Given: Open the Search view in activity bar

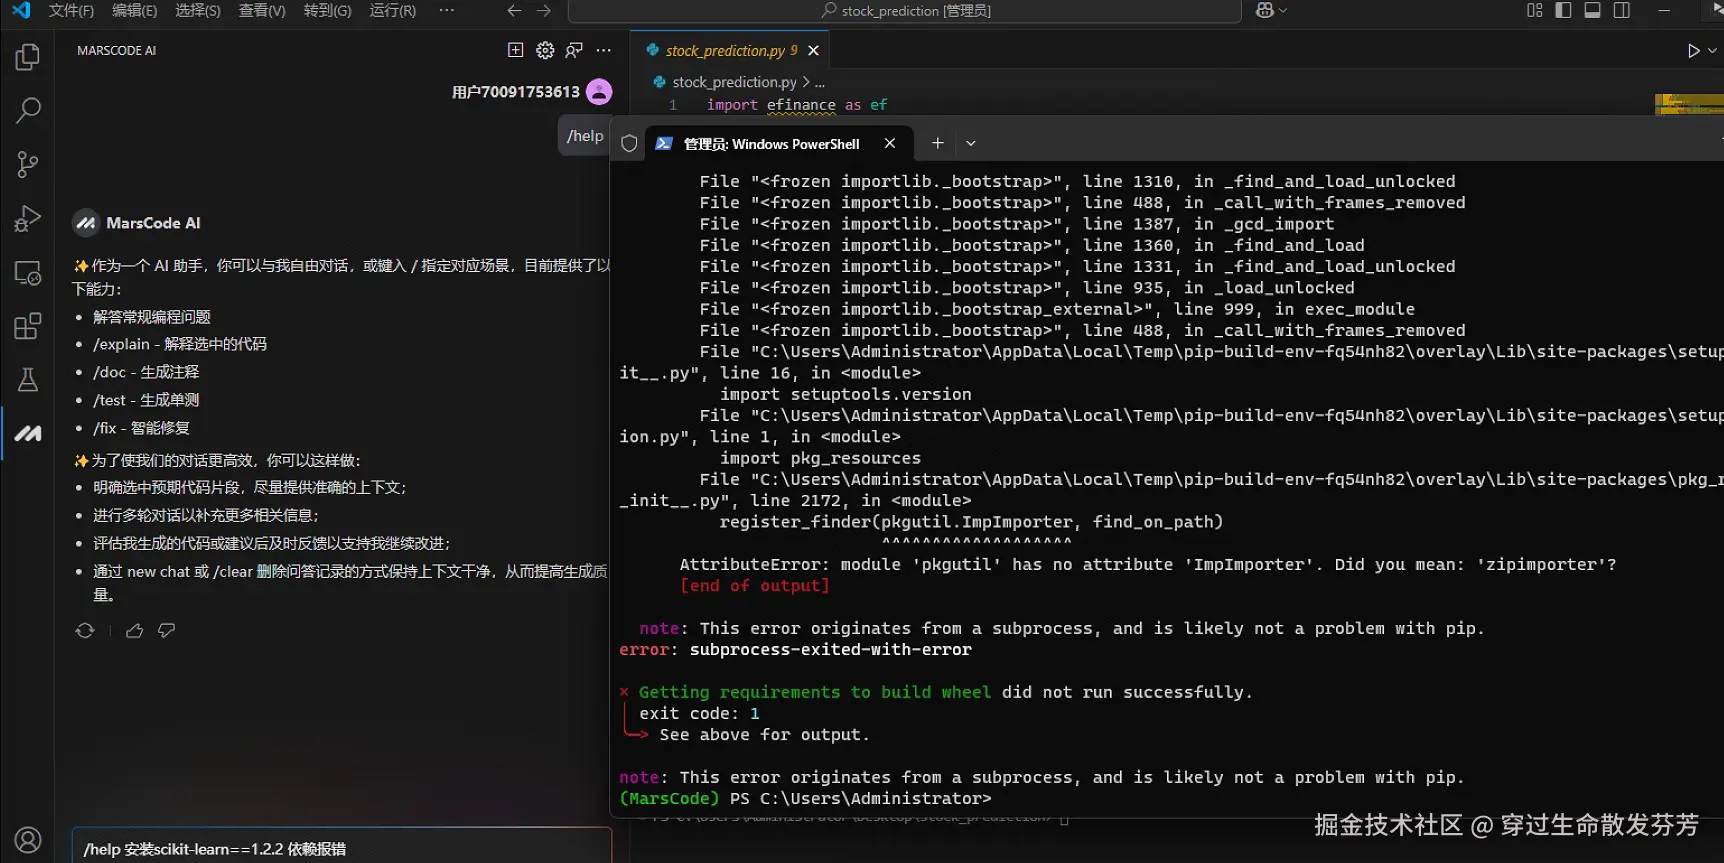Looking at the screenshot, I should click(x=28, y=110).
